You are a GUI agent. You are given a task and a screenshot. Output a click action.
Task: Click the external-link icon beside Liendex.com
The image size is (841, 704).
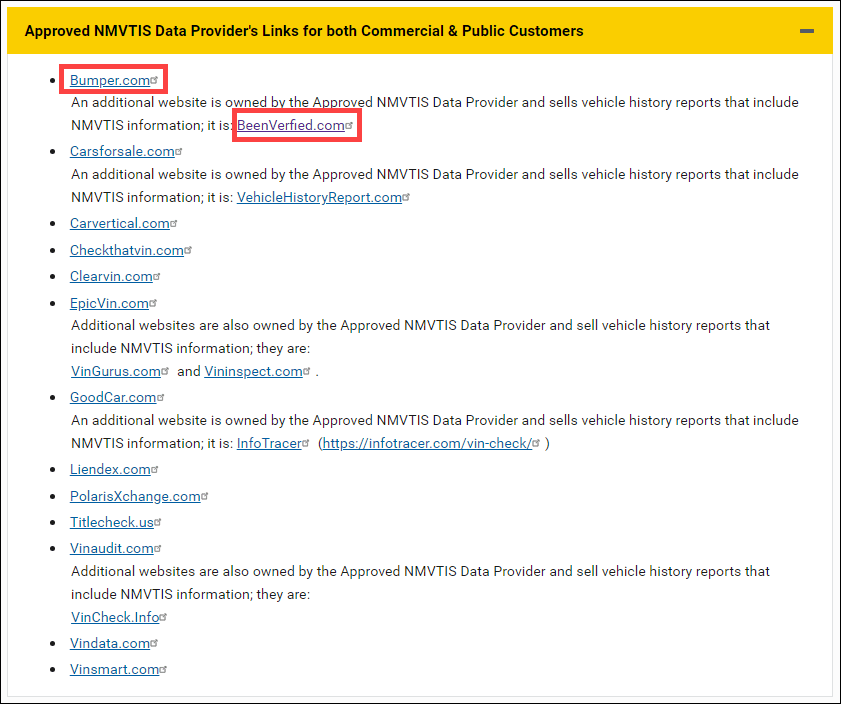[155, 469]
